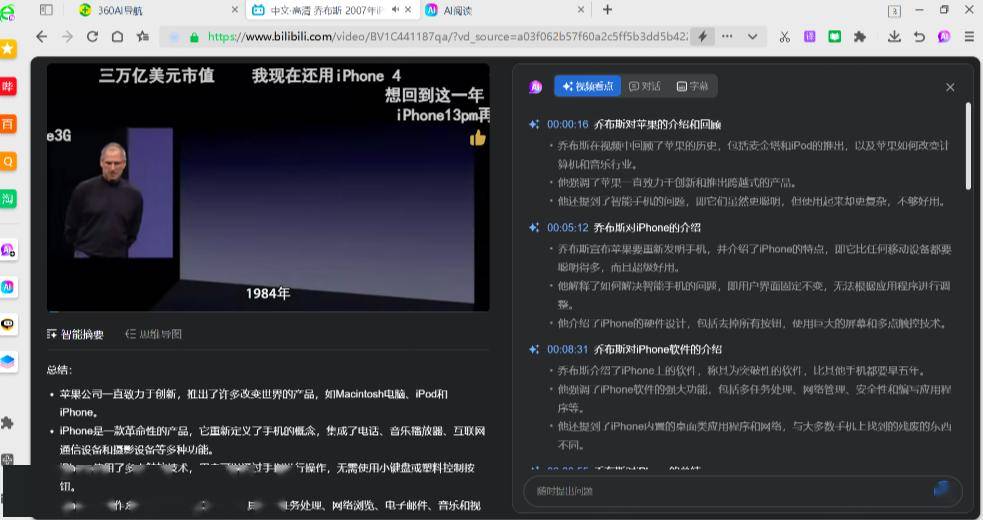Click the browser forward arrow
Image resolution: width=983 pixels, height=520 pixels.
[67, 36]
